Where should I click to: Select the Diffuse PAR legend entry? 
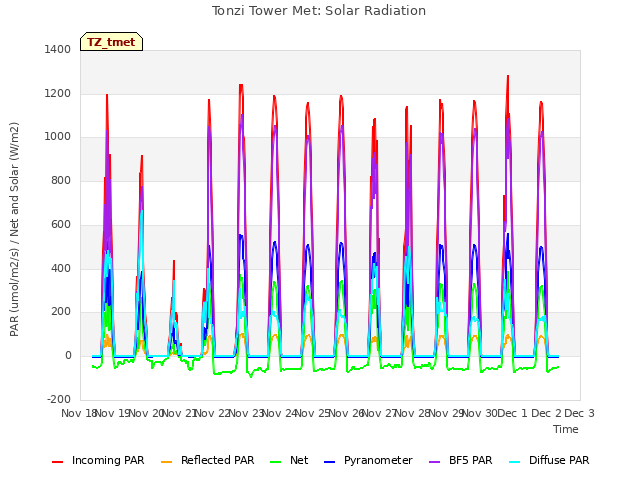tap(549, 460)
